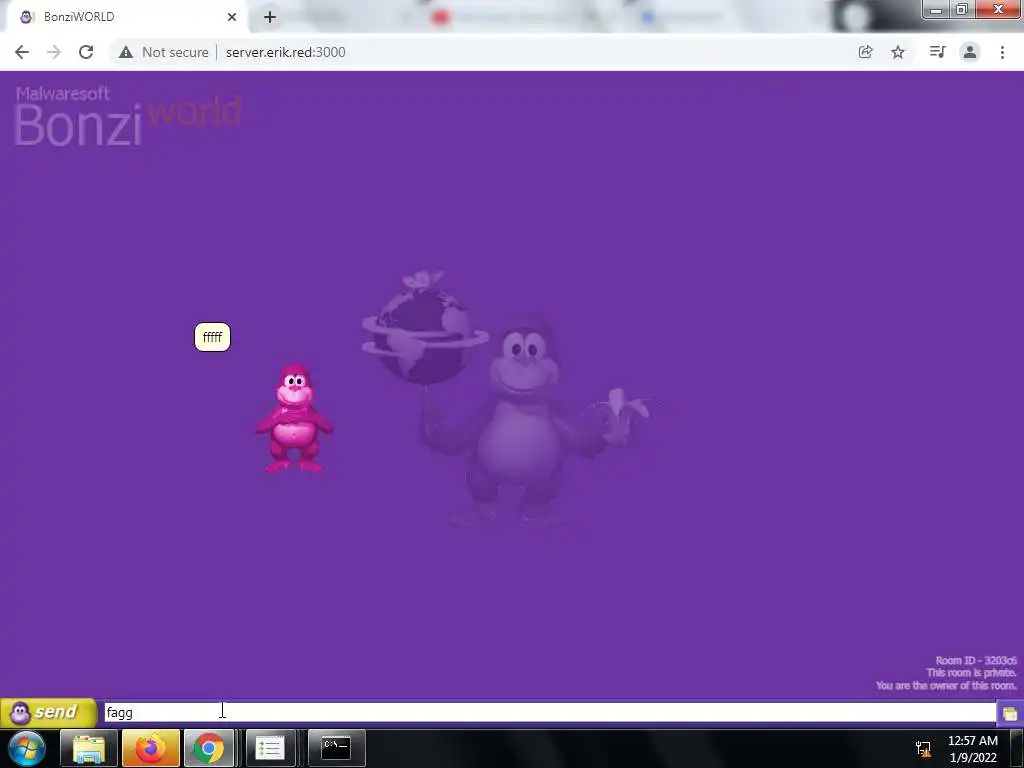The image size is (1024, 768).
Task: Go back with the browser back arrow
Action: (x=22, y=52)
